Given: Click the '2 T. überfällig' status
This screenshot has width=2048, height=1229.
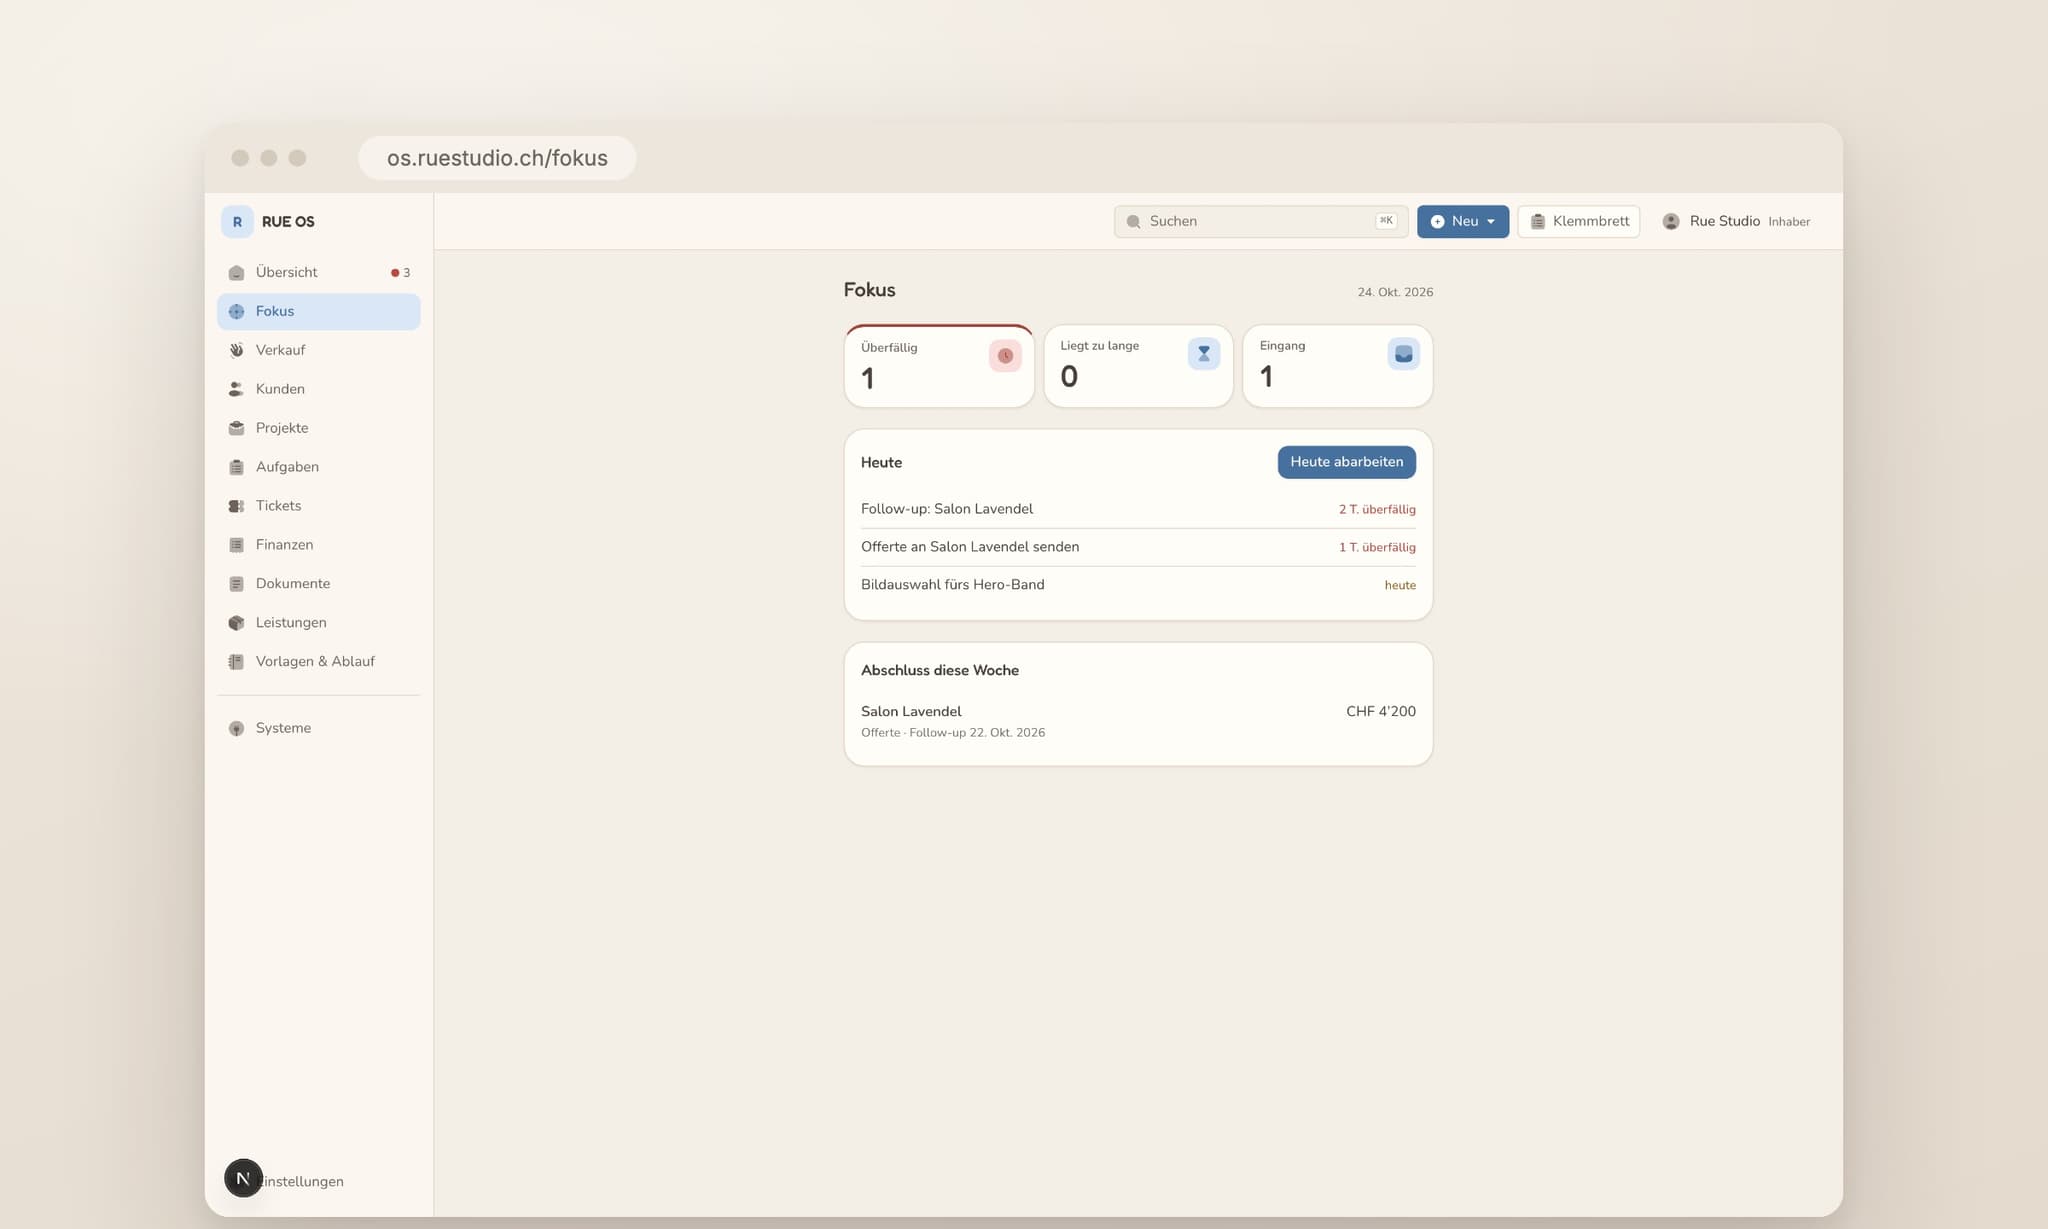Looking at the screenshot, I should pyautogui.click(x=1377, y=510).
